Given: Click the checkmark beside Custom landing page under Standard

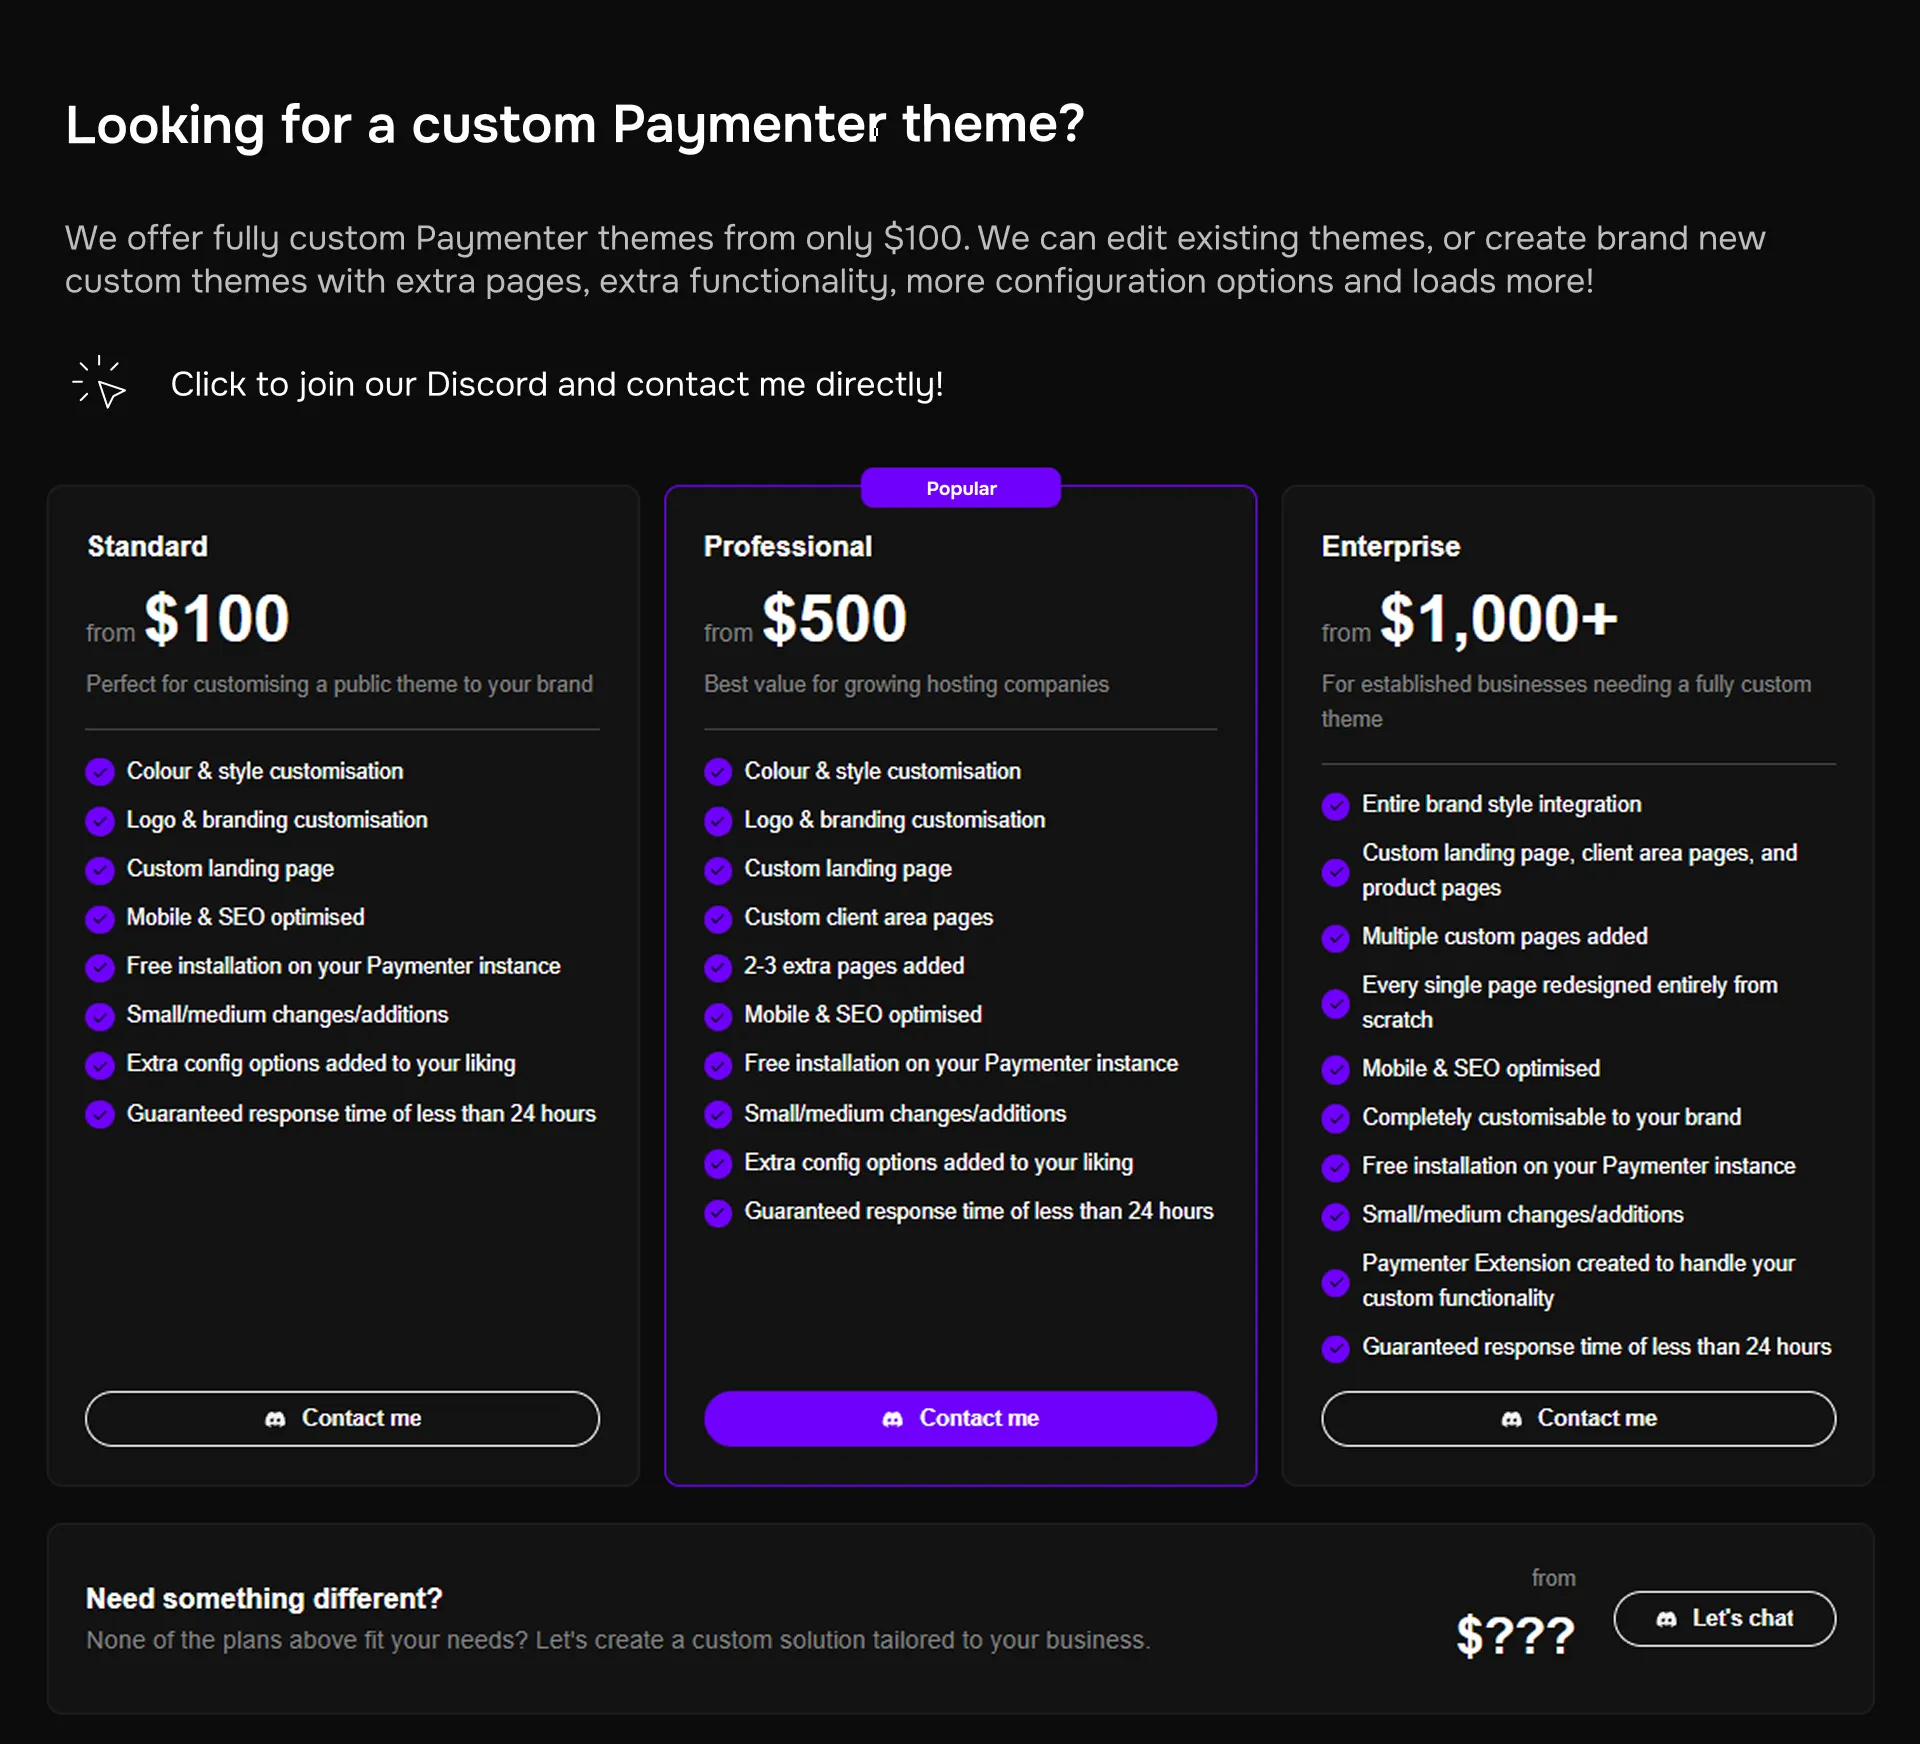Looking at the screenshot, I should 100,870.
